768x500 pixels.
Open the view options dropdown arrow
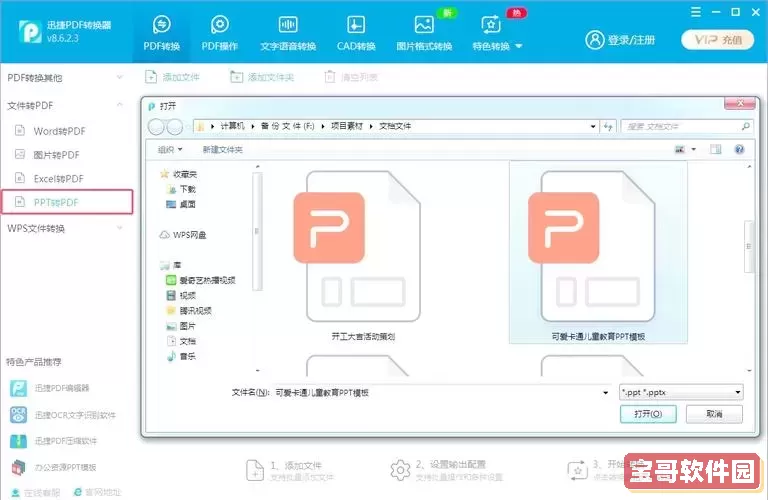[x=694, y=149]
